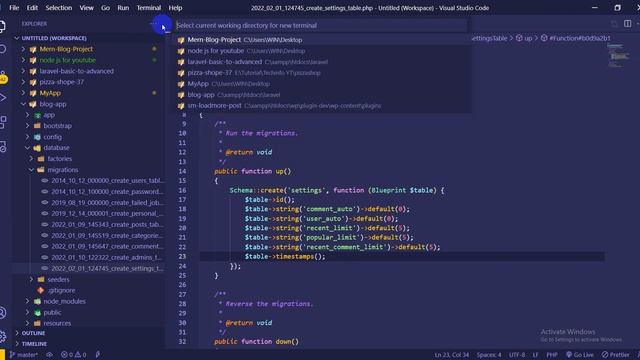The image size is (640, 360).
Task: Click UTF-8 encoding status item
Action: coord(517,355)
